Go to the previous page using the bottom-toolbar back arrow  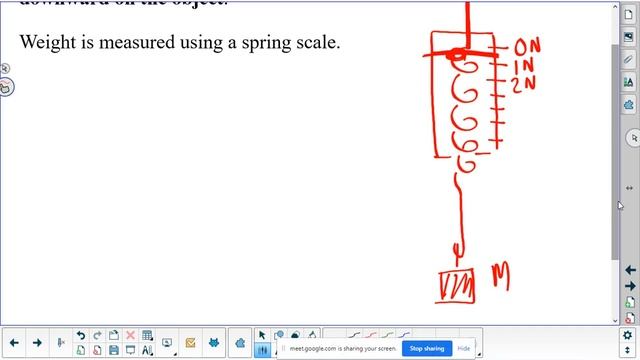click(x=14, y=343)
